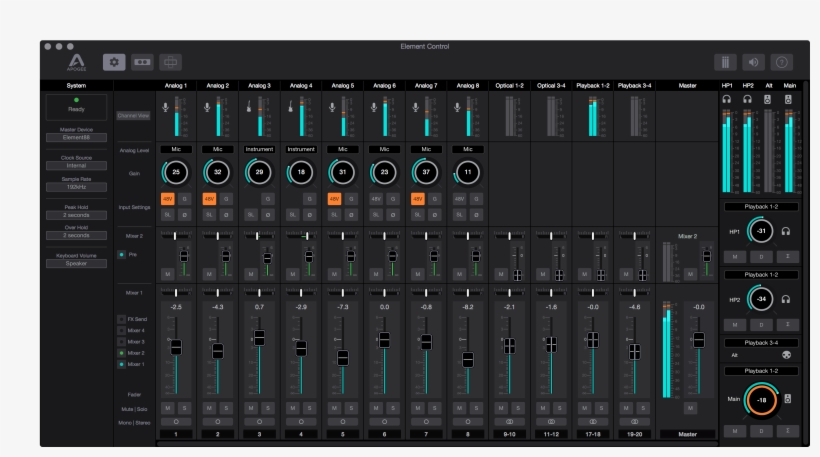Viewport: 820px width, 457px height.
Task: Click the Apogee logo
Action: (x=76, y=62)
